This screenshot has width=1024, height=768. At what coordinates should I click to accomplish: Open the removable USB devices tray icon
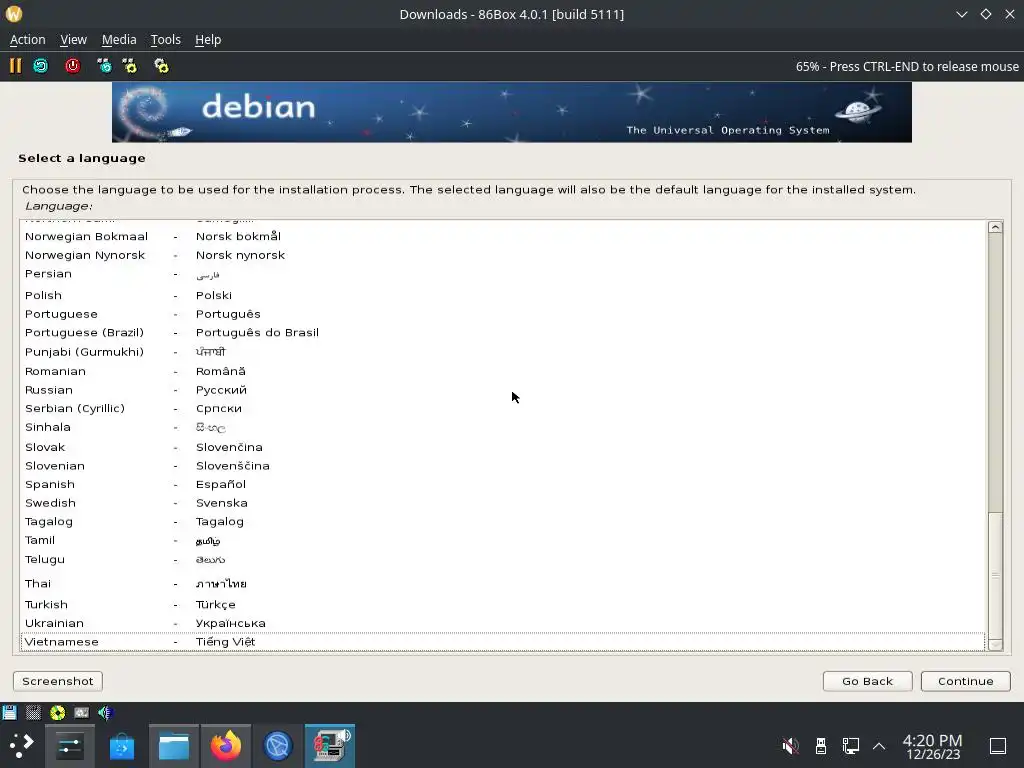[821, 745]
